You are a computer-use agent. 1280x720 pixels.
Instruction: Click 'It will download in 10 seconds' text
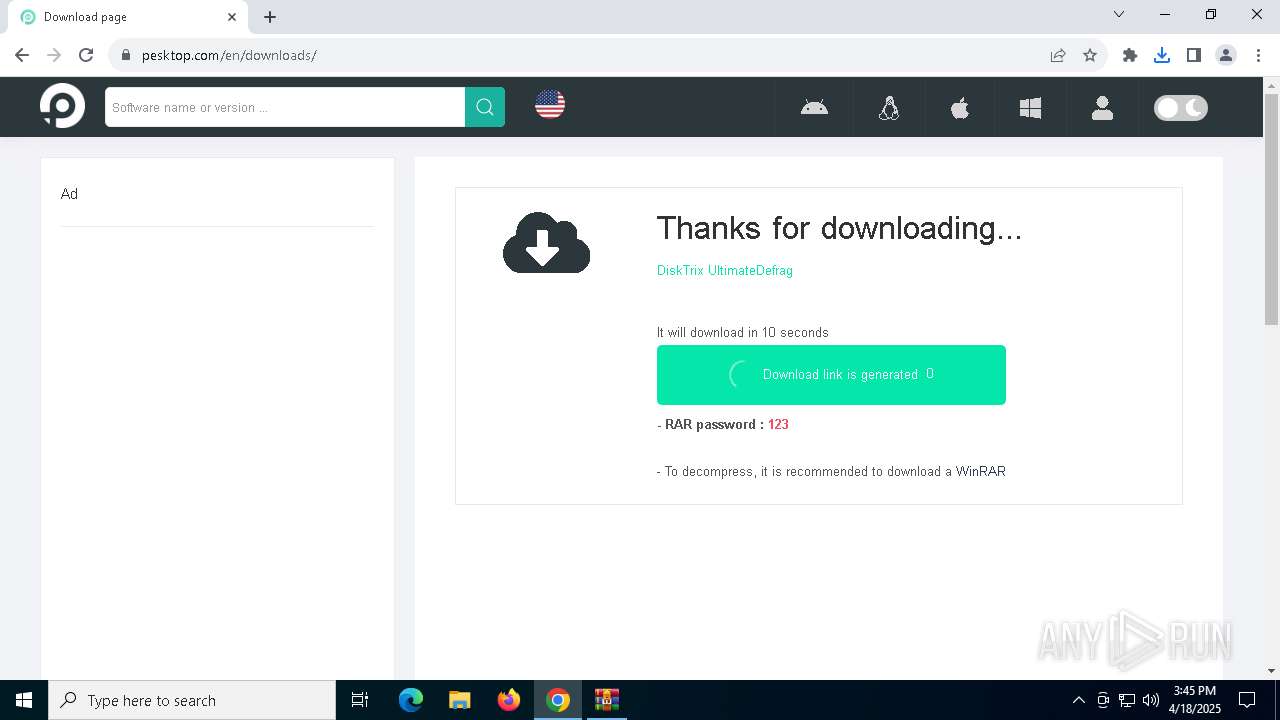click(743, 332)
